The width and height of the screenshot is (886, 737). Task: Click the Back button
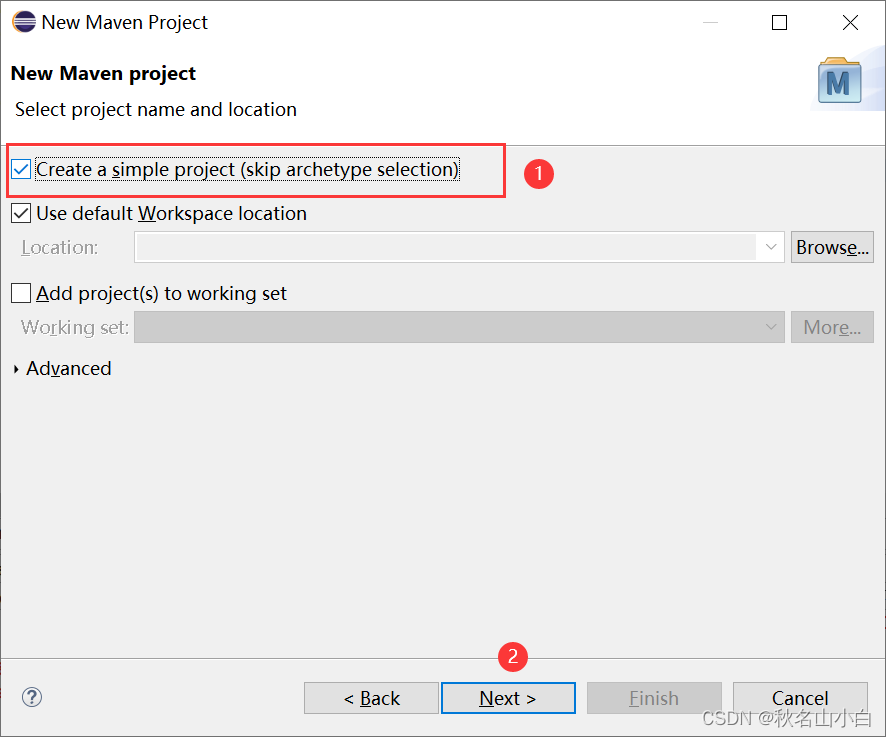(x=371, y=697)
